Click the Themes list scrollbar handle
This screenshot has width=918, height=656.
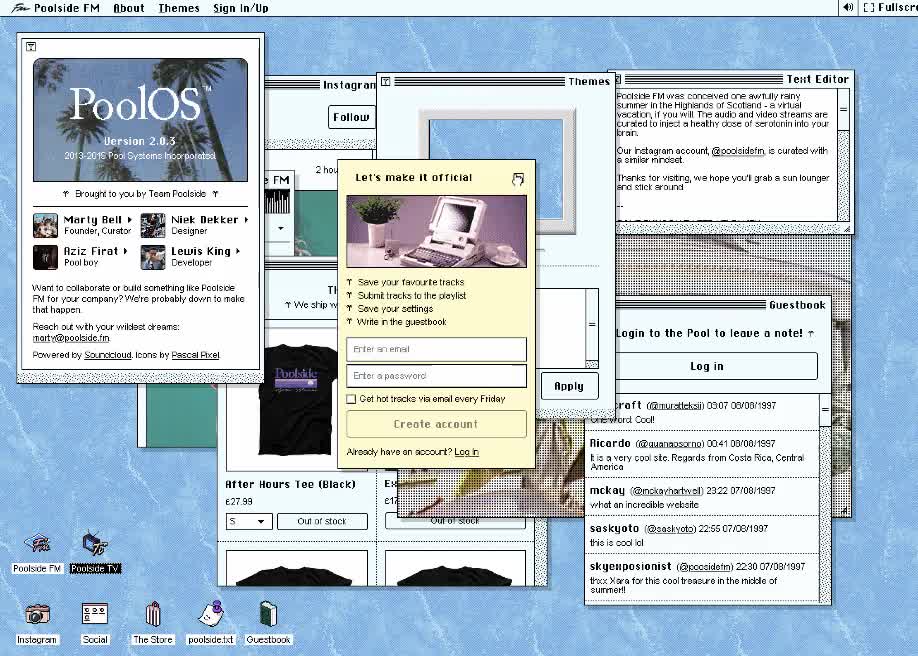[x=592, y=324]
